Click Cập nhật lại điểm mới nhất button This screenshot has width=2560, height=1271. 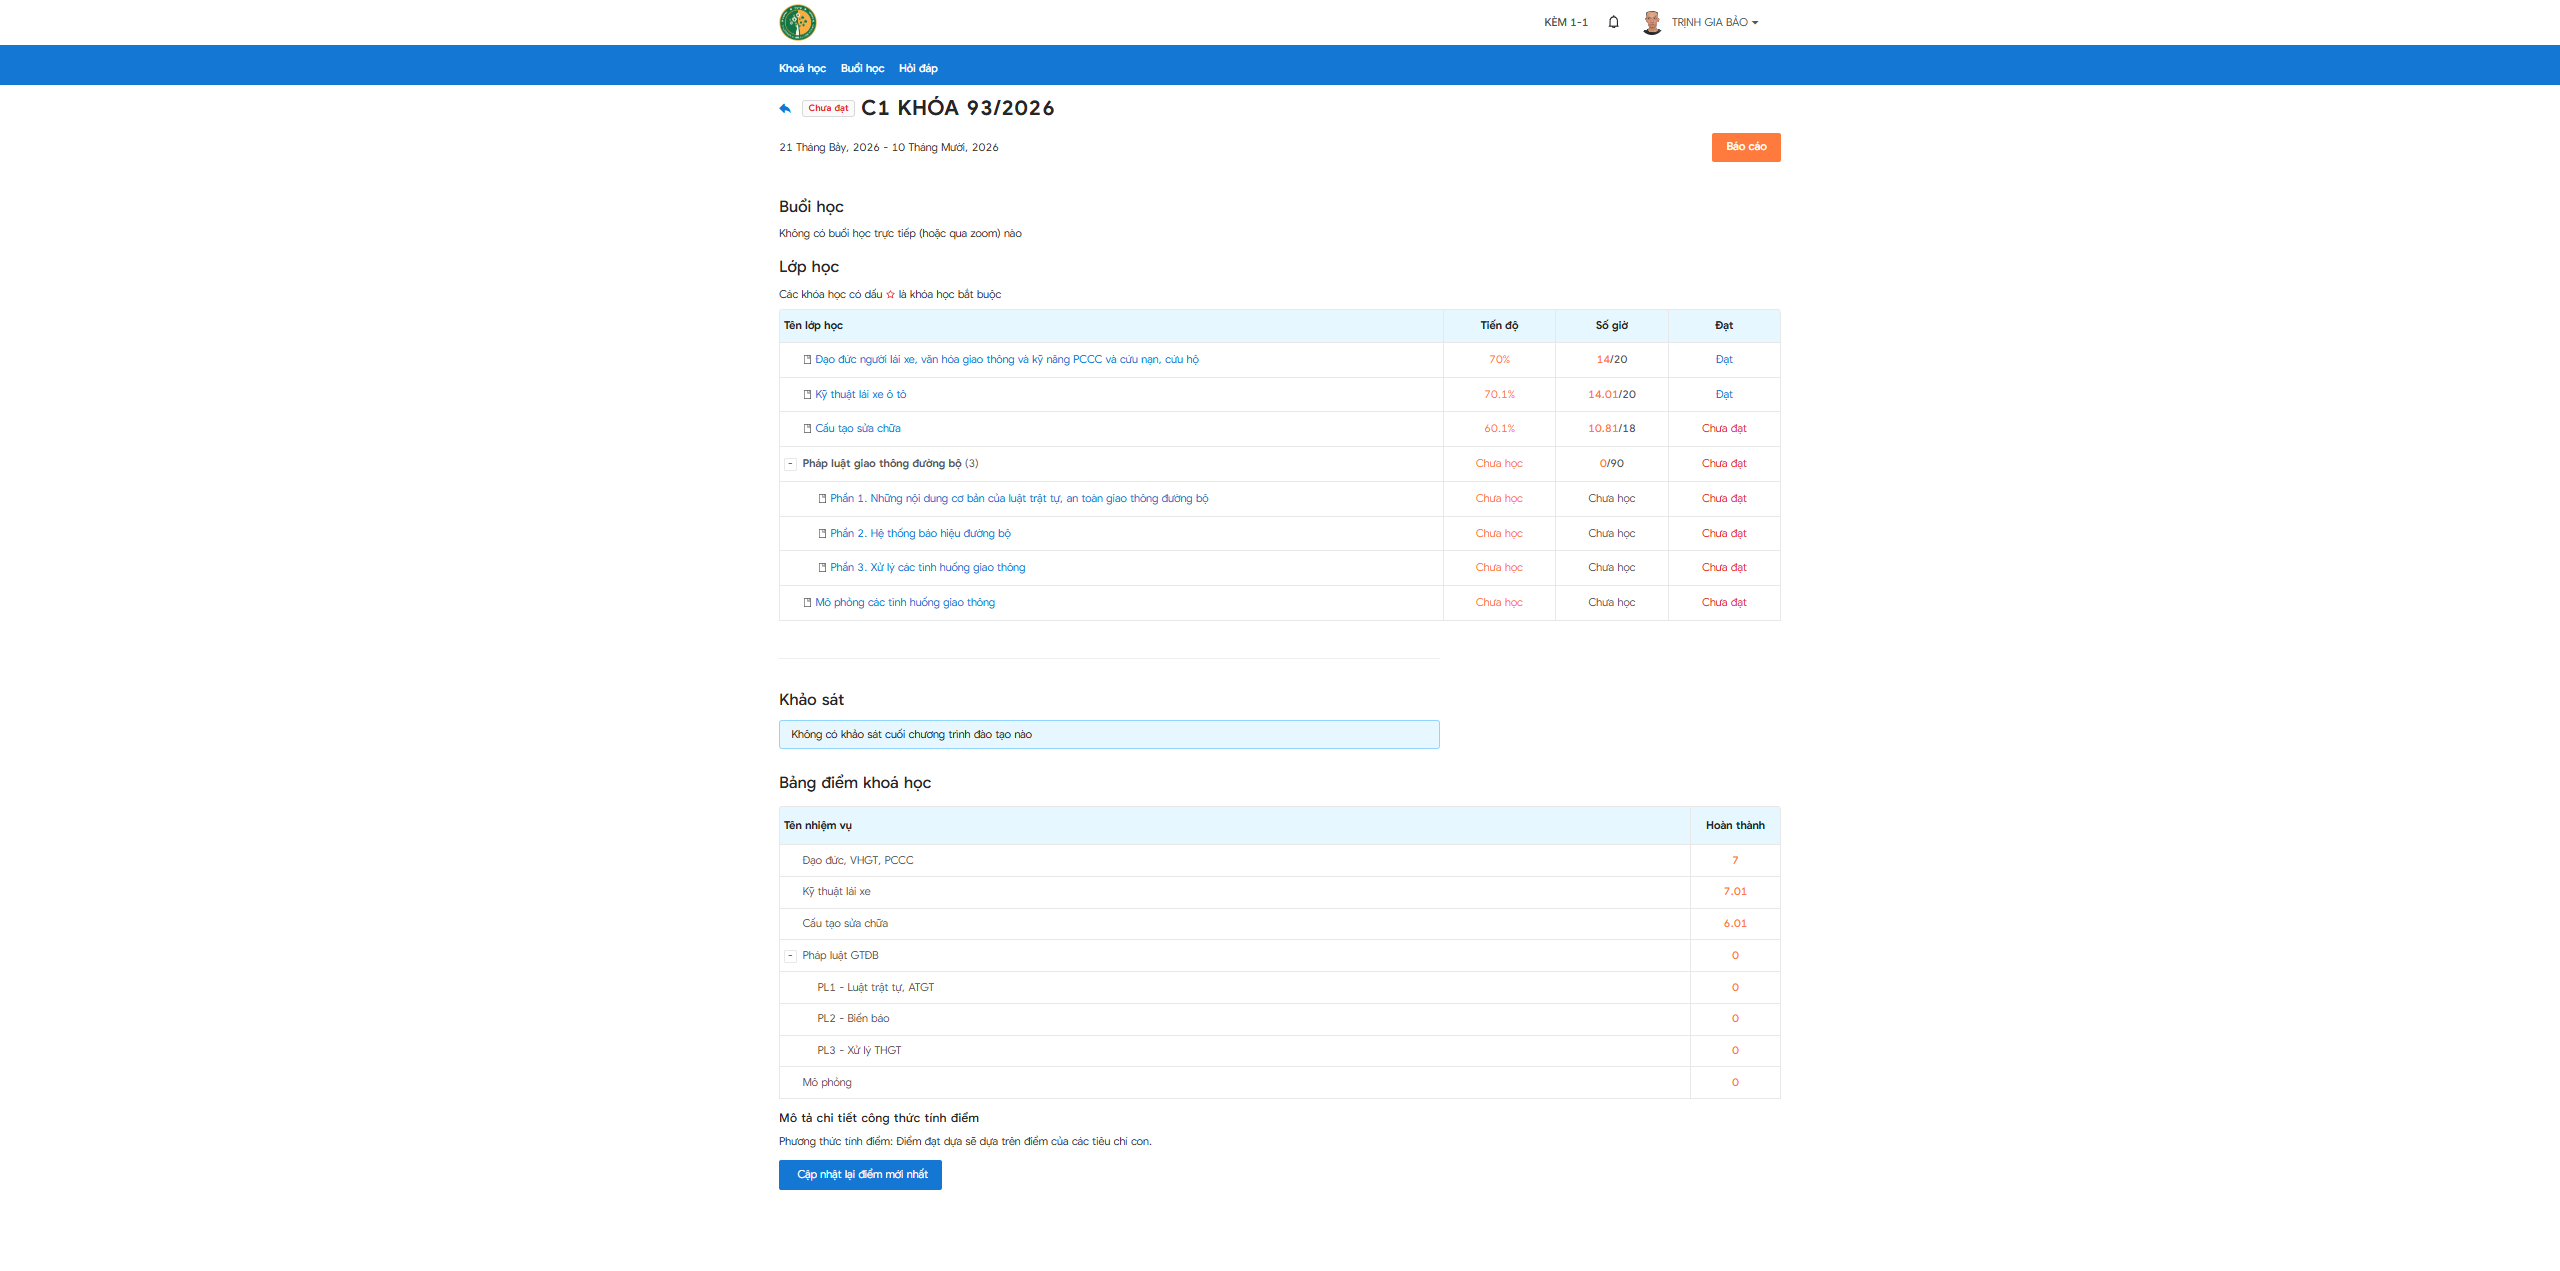coord(860,1175)
